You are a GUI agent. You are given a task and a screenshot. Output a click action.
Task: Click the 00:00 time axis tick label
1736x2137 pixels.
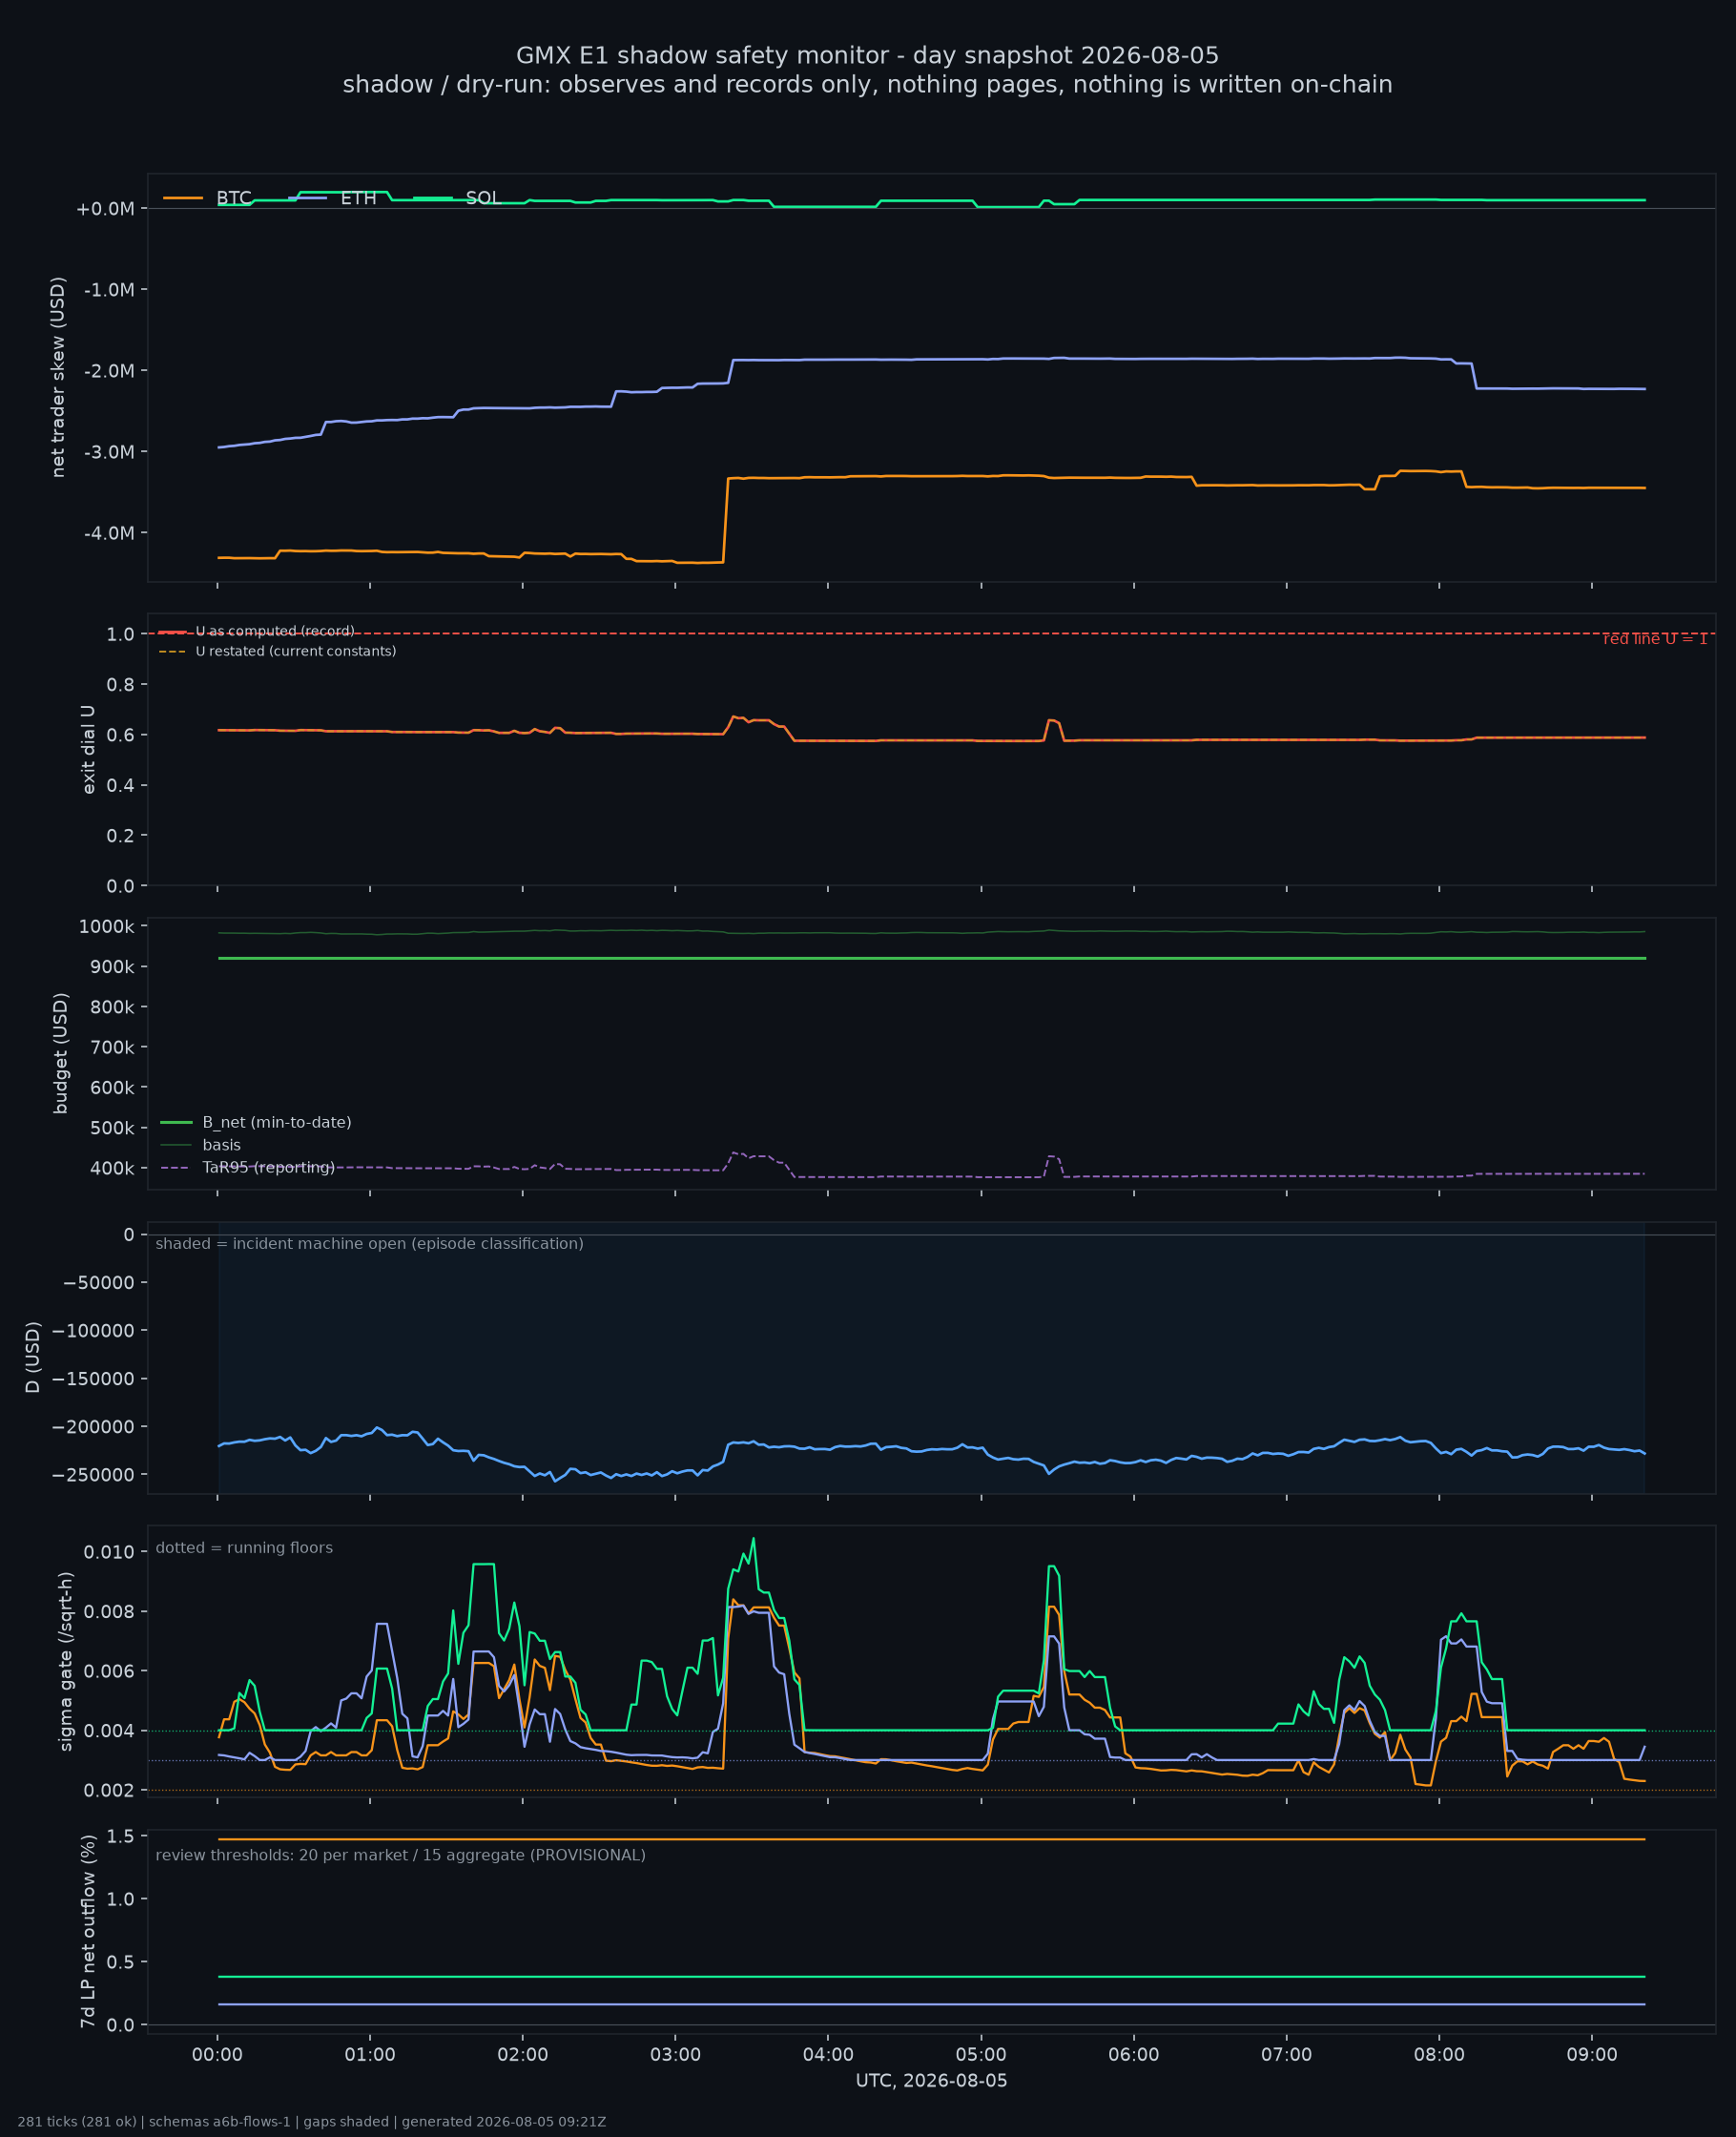click(x=217, y=2055)
